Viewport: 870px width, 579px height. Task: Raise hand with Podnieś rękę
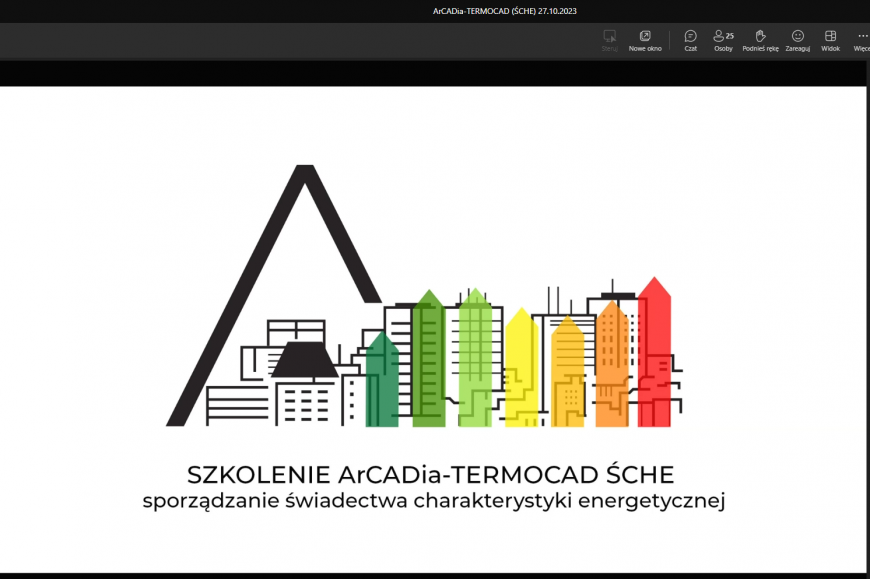760,41
